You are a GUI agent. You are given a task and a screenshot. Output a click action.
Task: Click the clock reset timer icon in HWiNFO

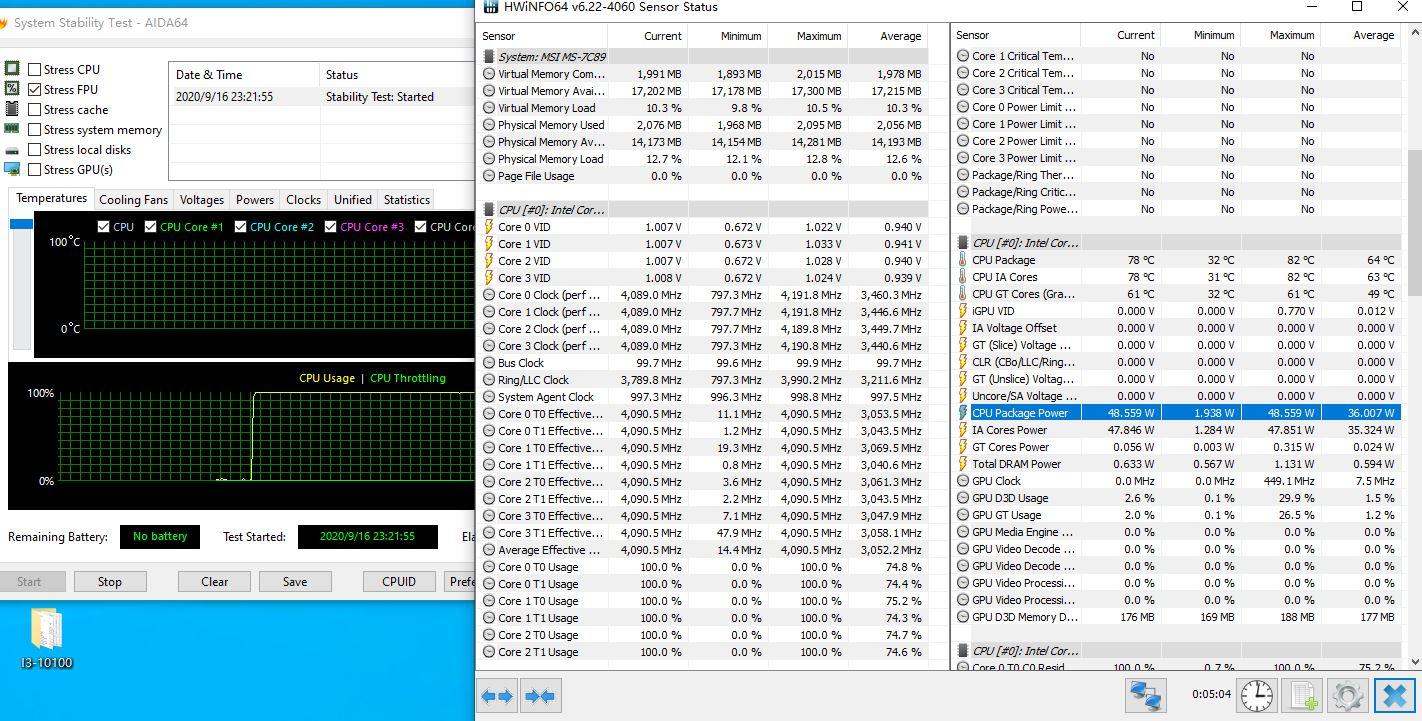1257,695
